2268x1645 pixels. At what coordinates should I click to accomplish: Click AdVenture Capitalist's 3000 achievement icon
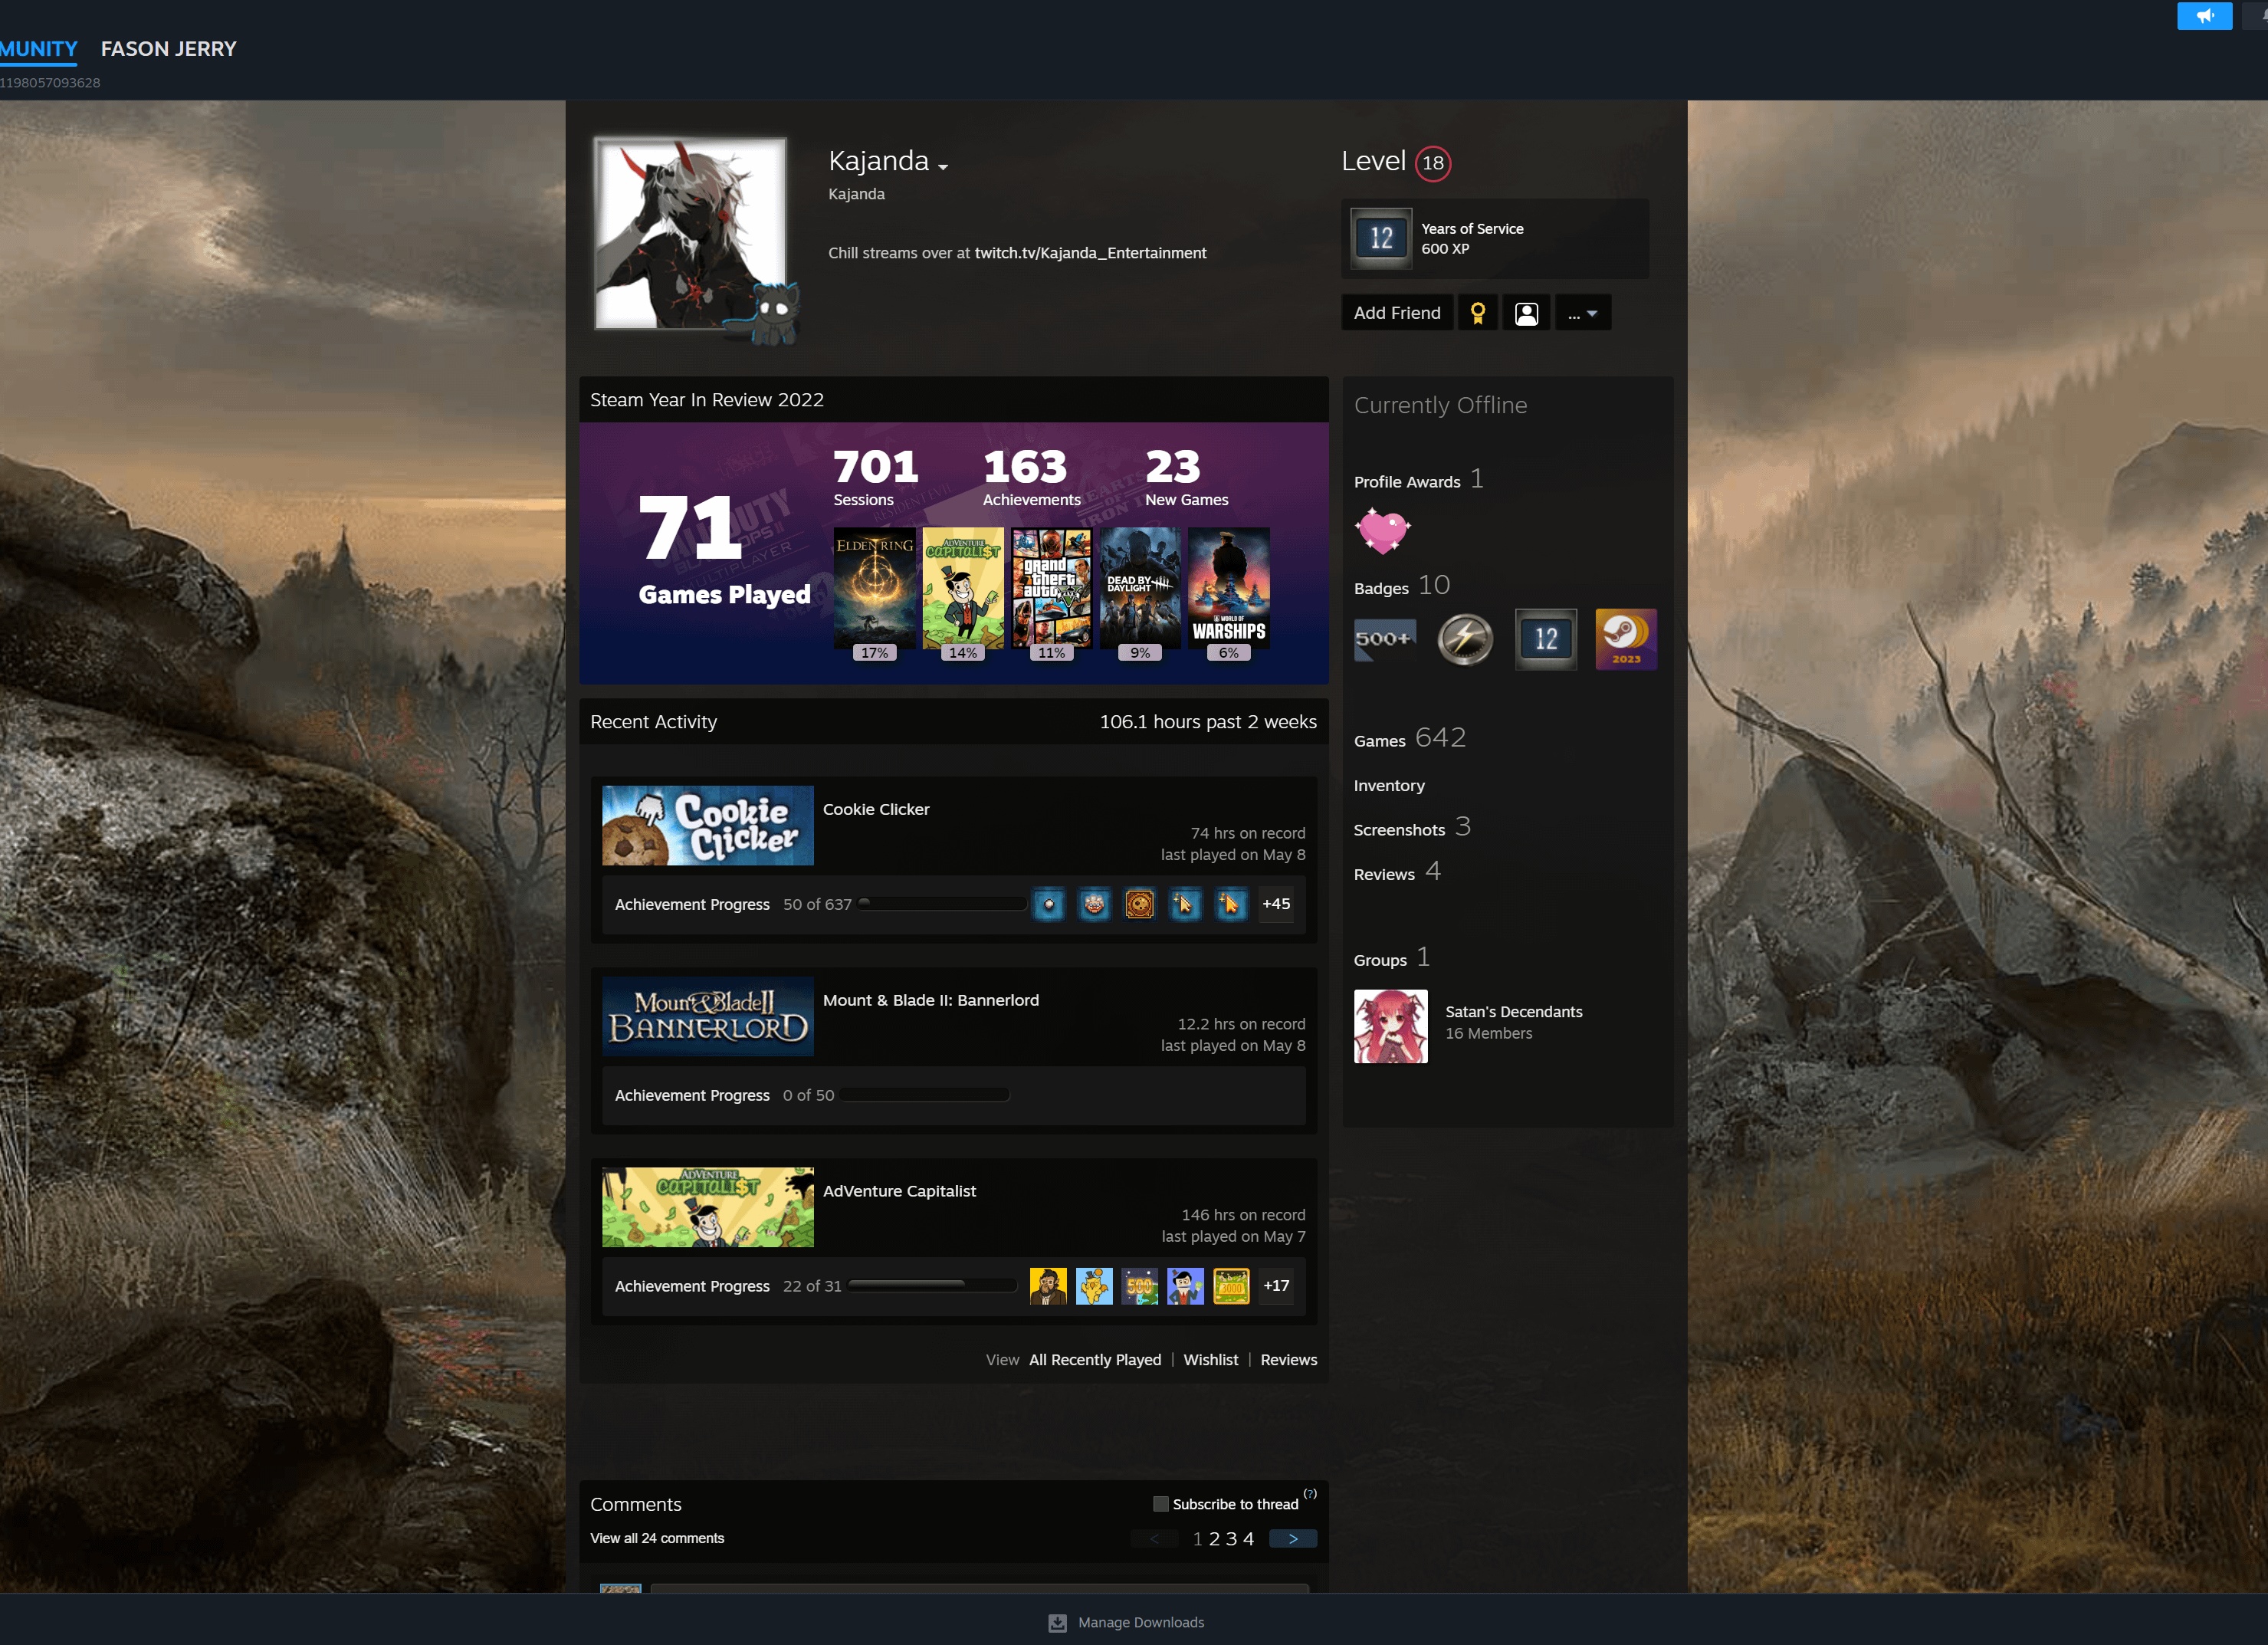pyautogui.click(x=1231, y=1286)
